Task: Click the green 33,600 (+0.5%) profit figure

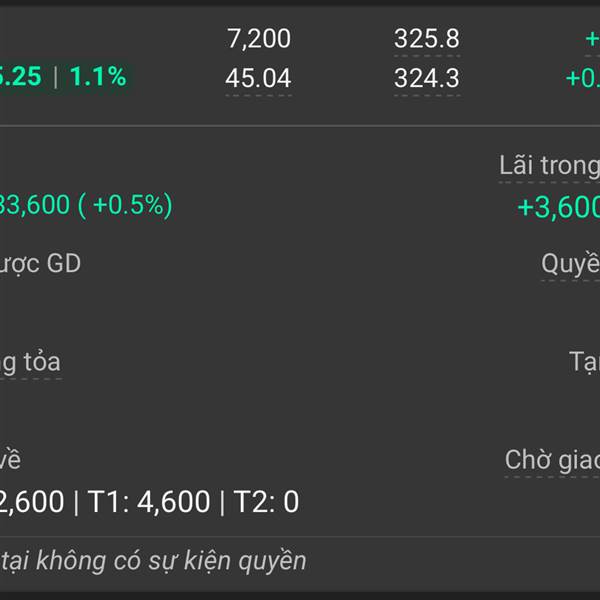Action: coord(86,205)
